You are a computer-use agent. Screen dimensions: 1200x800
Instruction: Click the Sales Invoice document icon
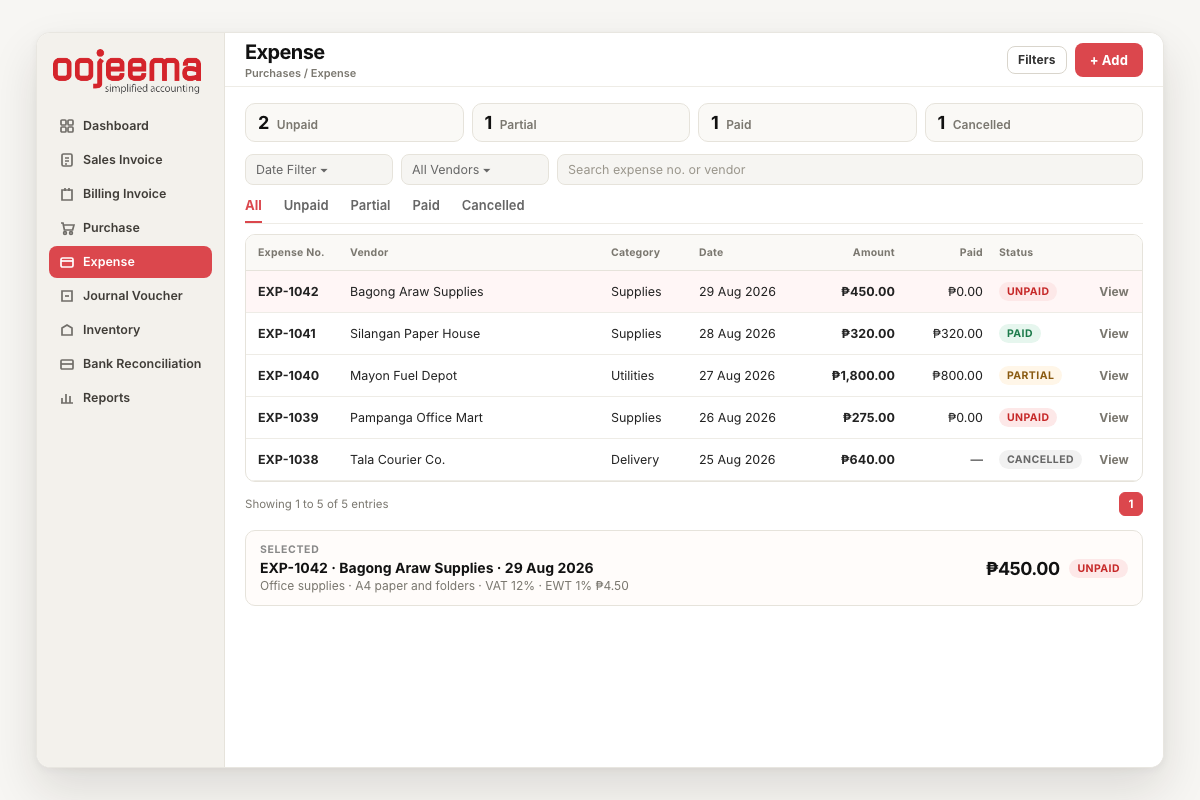[67, 160]
